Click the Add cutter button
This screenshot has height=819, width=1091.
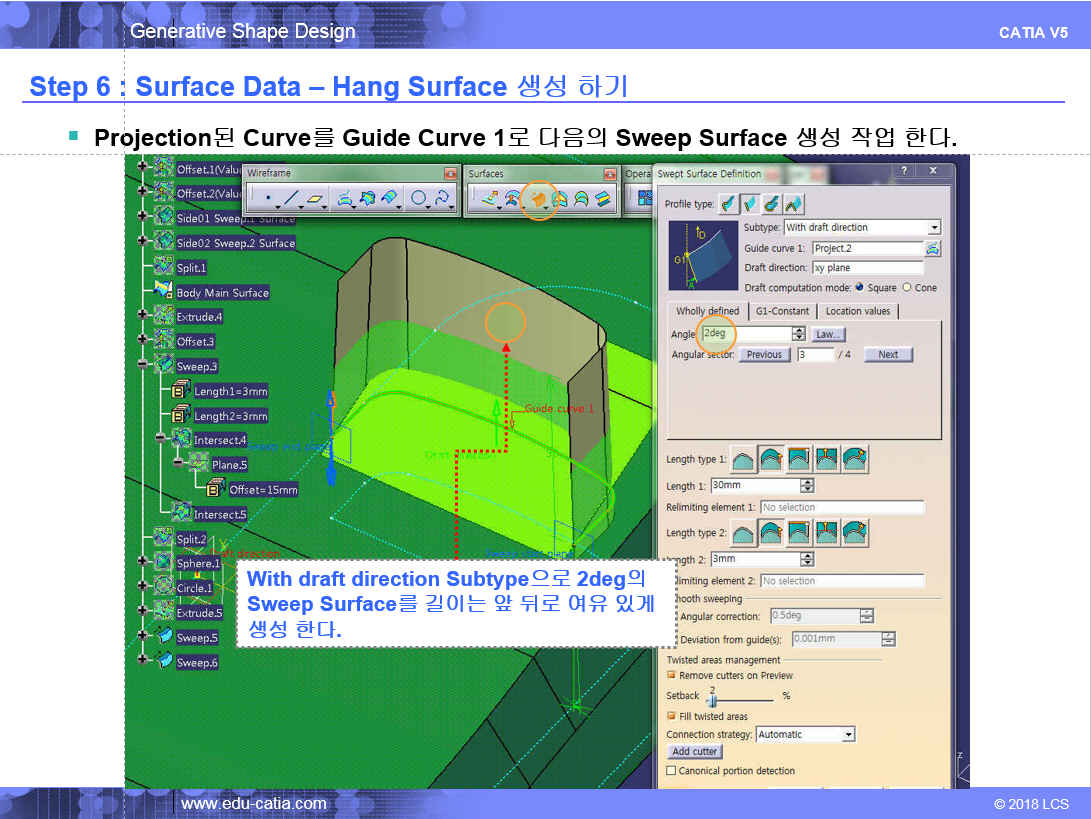tap(694, 752)
